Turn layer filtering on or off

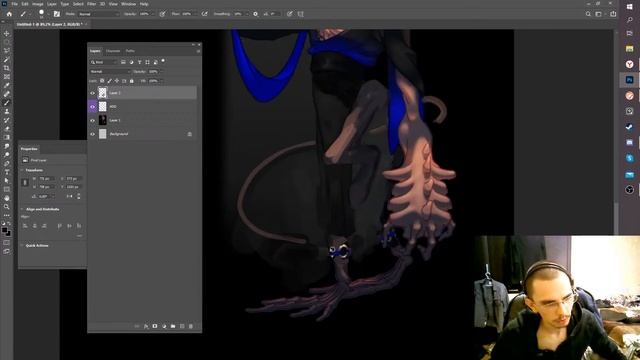tap(163, 61)
